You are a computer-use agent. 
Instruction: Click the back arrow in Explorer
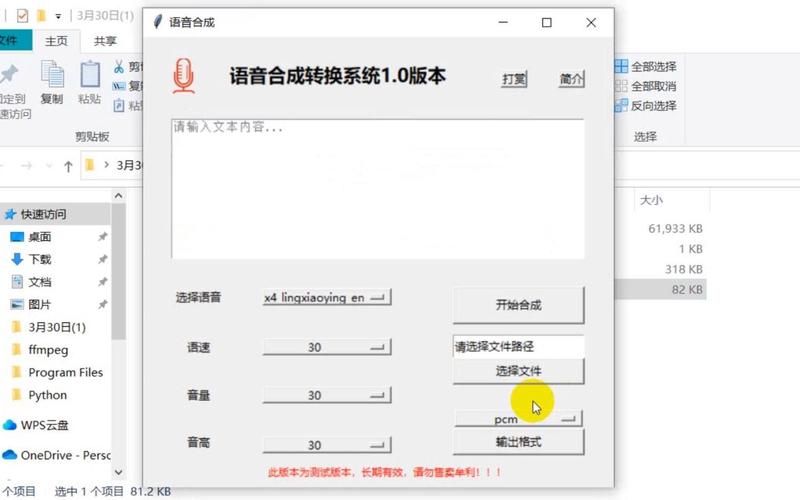click(2, 166)
